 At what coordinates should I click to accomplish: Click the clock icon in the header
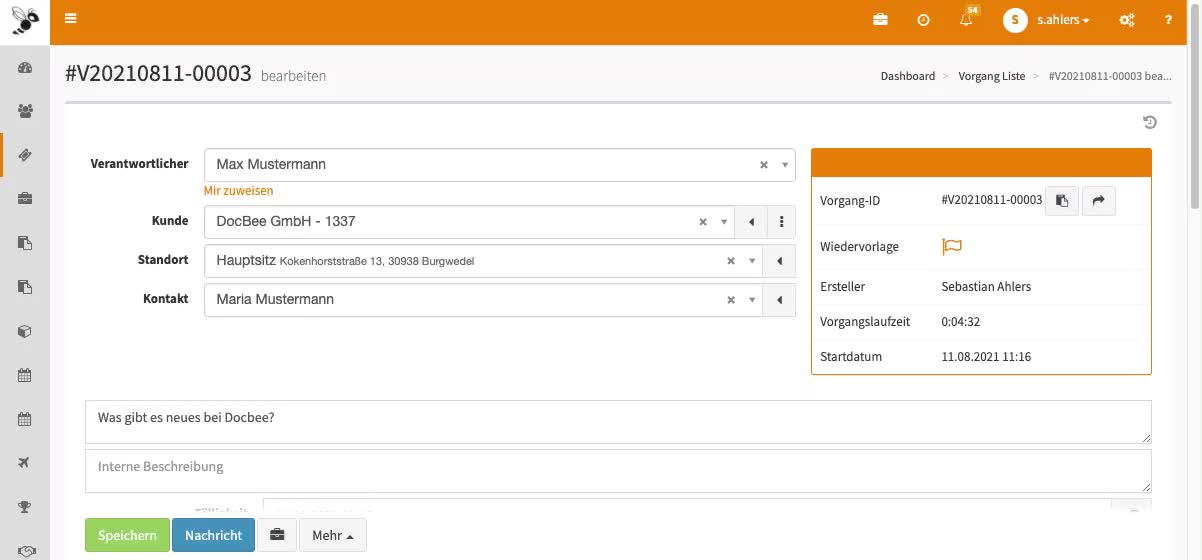point(923,20)
